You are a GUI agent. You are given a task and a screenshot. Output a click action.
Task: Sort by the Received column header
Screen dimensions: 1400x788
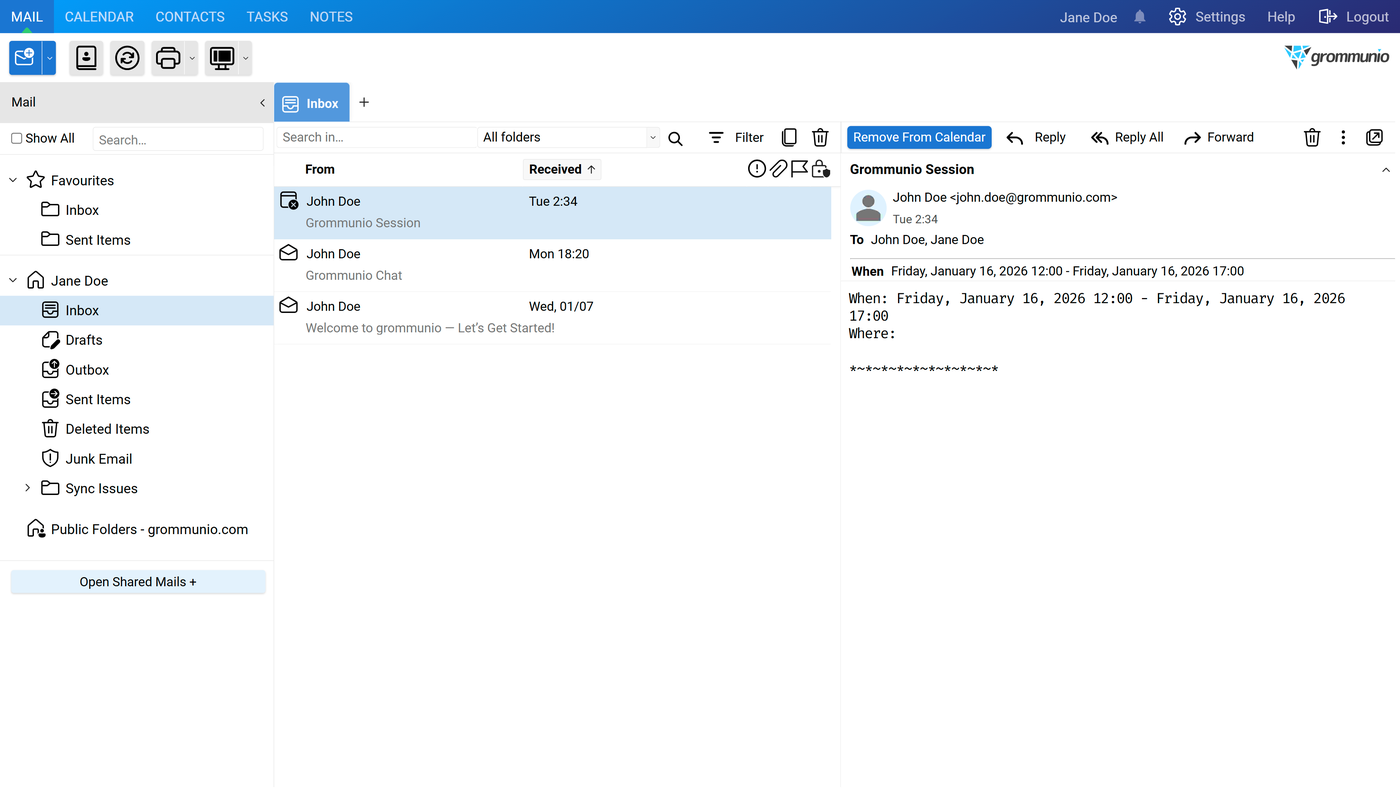[x=562, y=169]
